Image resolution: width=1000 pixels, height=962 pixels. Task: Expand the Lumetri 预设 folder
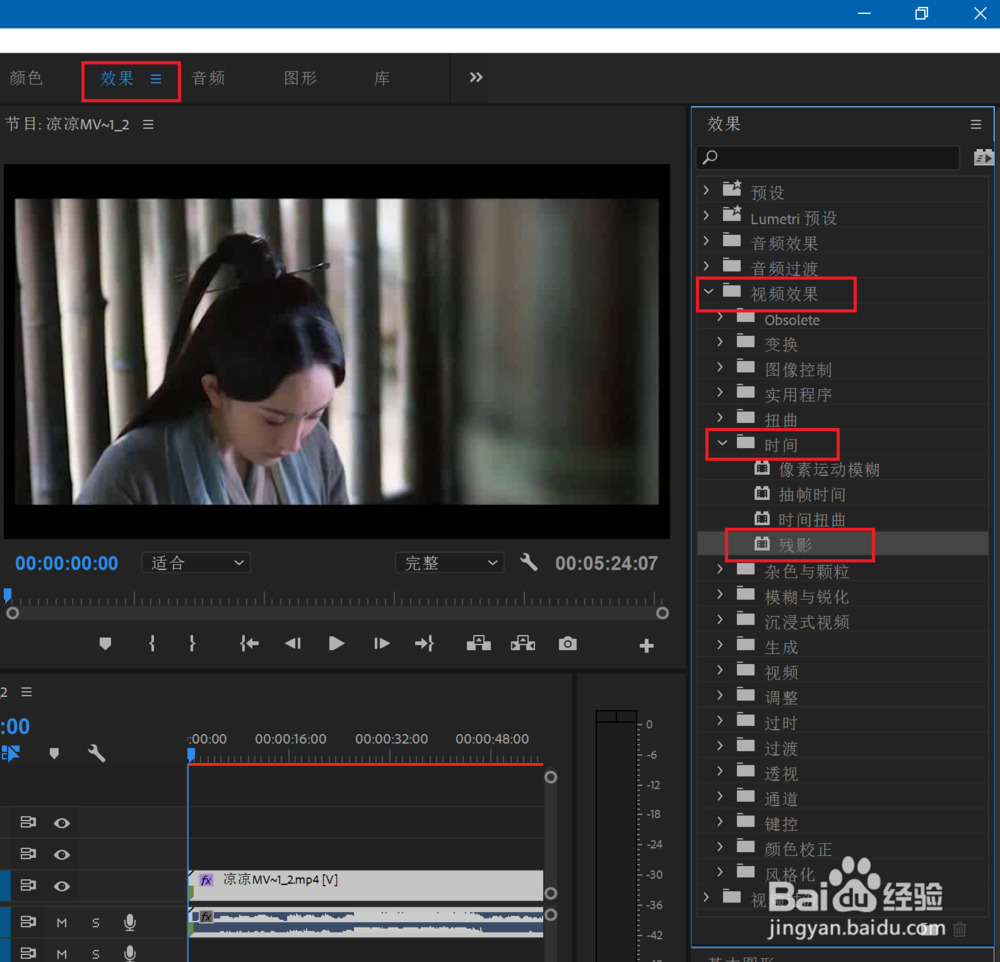(x=706, y=216)
